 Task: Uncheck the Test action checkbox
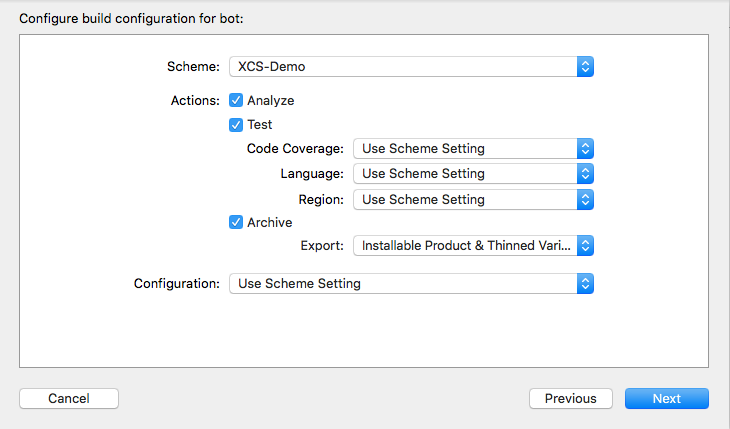pos(236,125)
